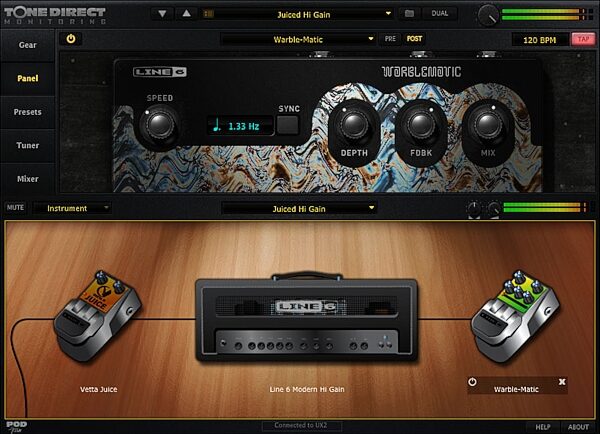Toggle the SYNC button
The width and height of the screenshot is (600, 434).
(x=287, y=124)
